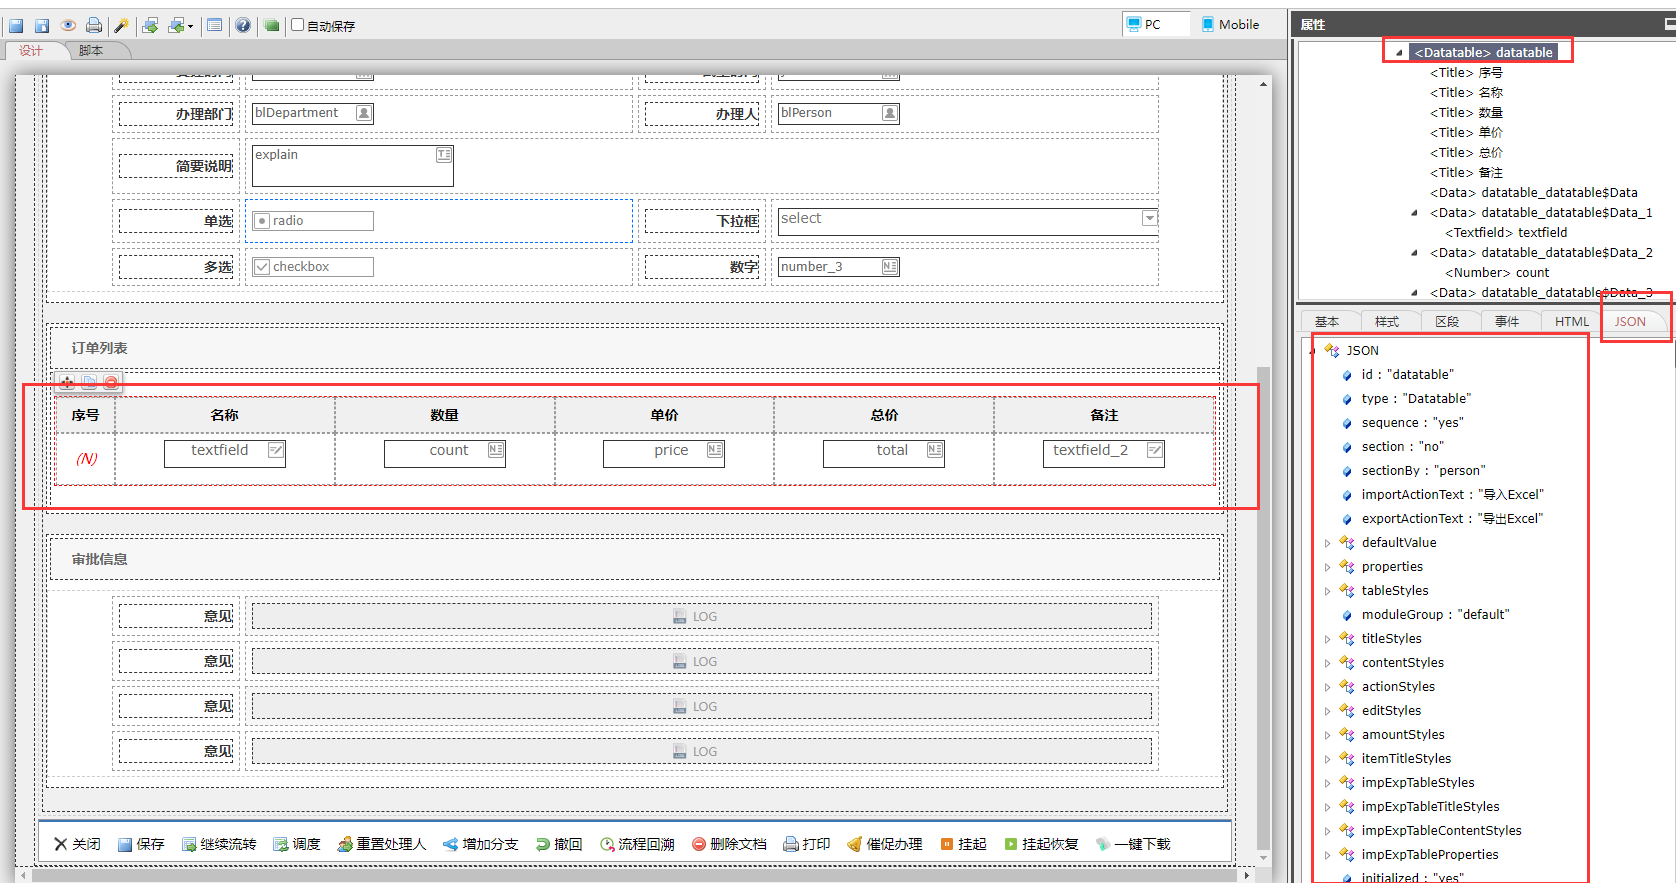1676x883 pixels.
Task: Expand the actionStyles JSON node
Action: (1327, 687)
